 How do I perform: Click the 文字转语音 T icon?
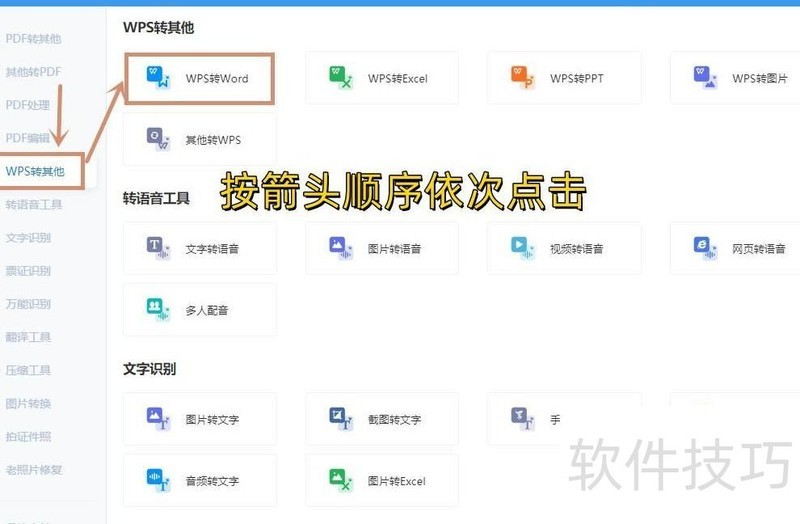[x=158, y=248]
